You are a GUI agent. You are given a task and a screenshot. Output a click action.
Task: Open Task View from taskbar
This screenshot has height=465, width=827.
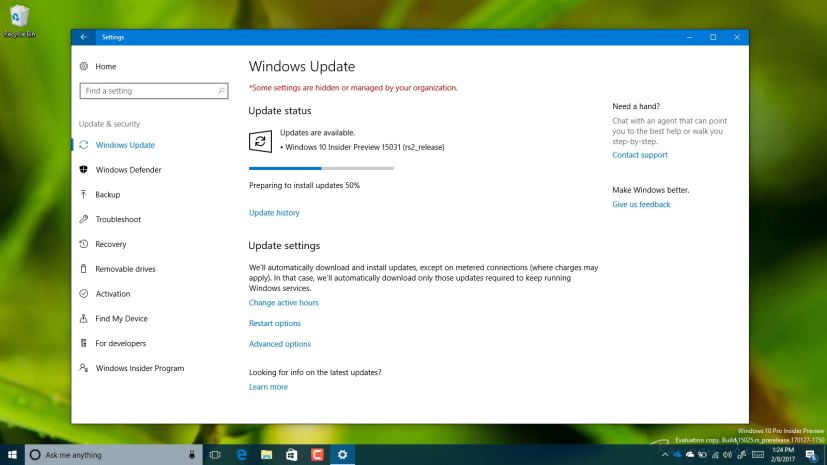pyautogui.click(x=215, y=454)
